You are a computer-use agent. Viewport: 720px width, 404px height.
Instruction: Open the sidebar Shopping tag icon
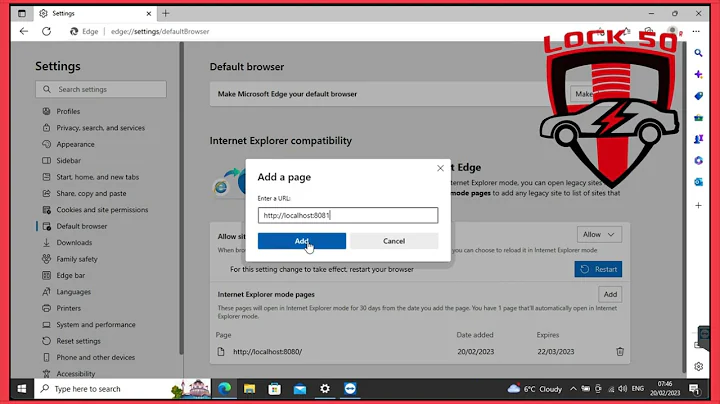pyautogui.click(x=698, y=96)
